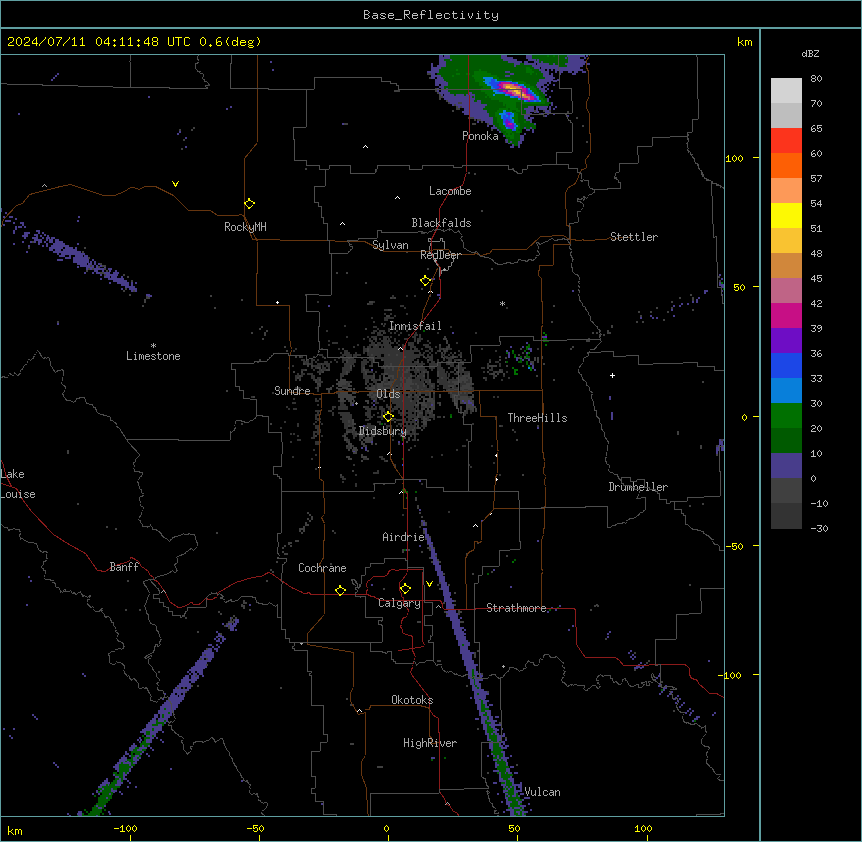Click the yellow V marker east of Calgary
The width and height of the screenshot is (862, 842).
click(x=429, y=584)
